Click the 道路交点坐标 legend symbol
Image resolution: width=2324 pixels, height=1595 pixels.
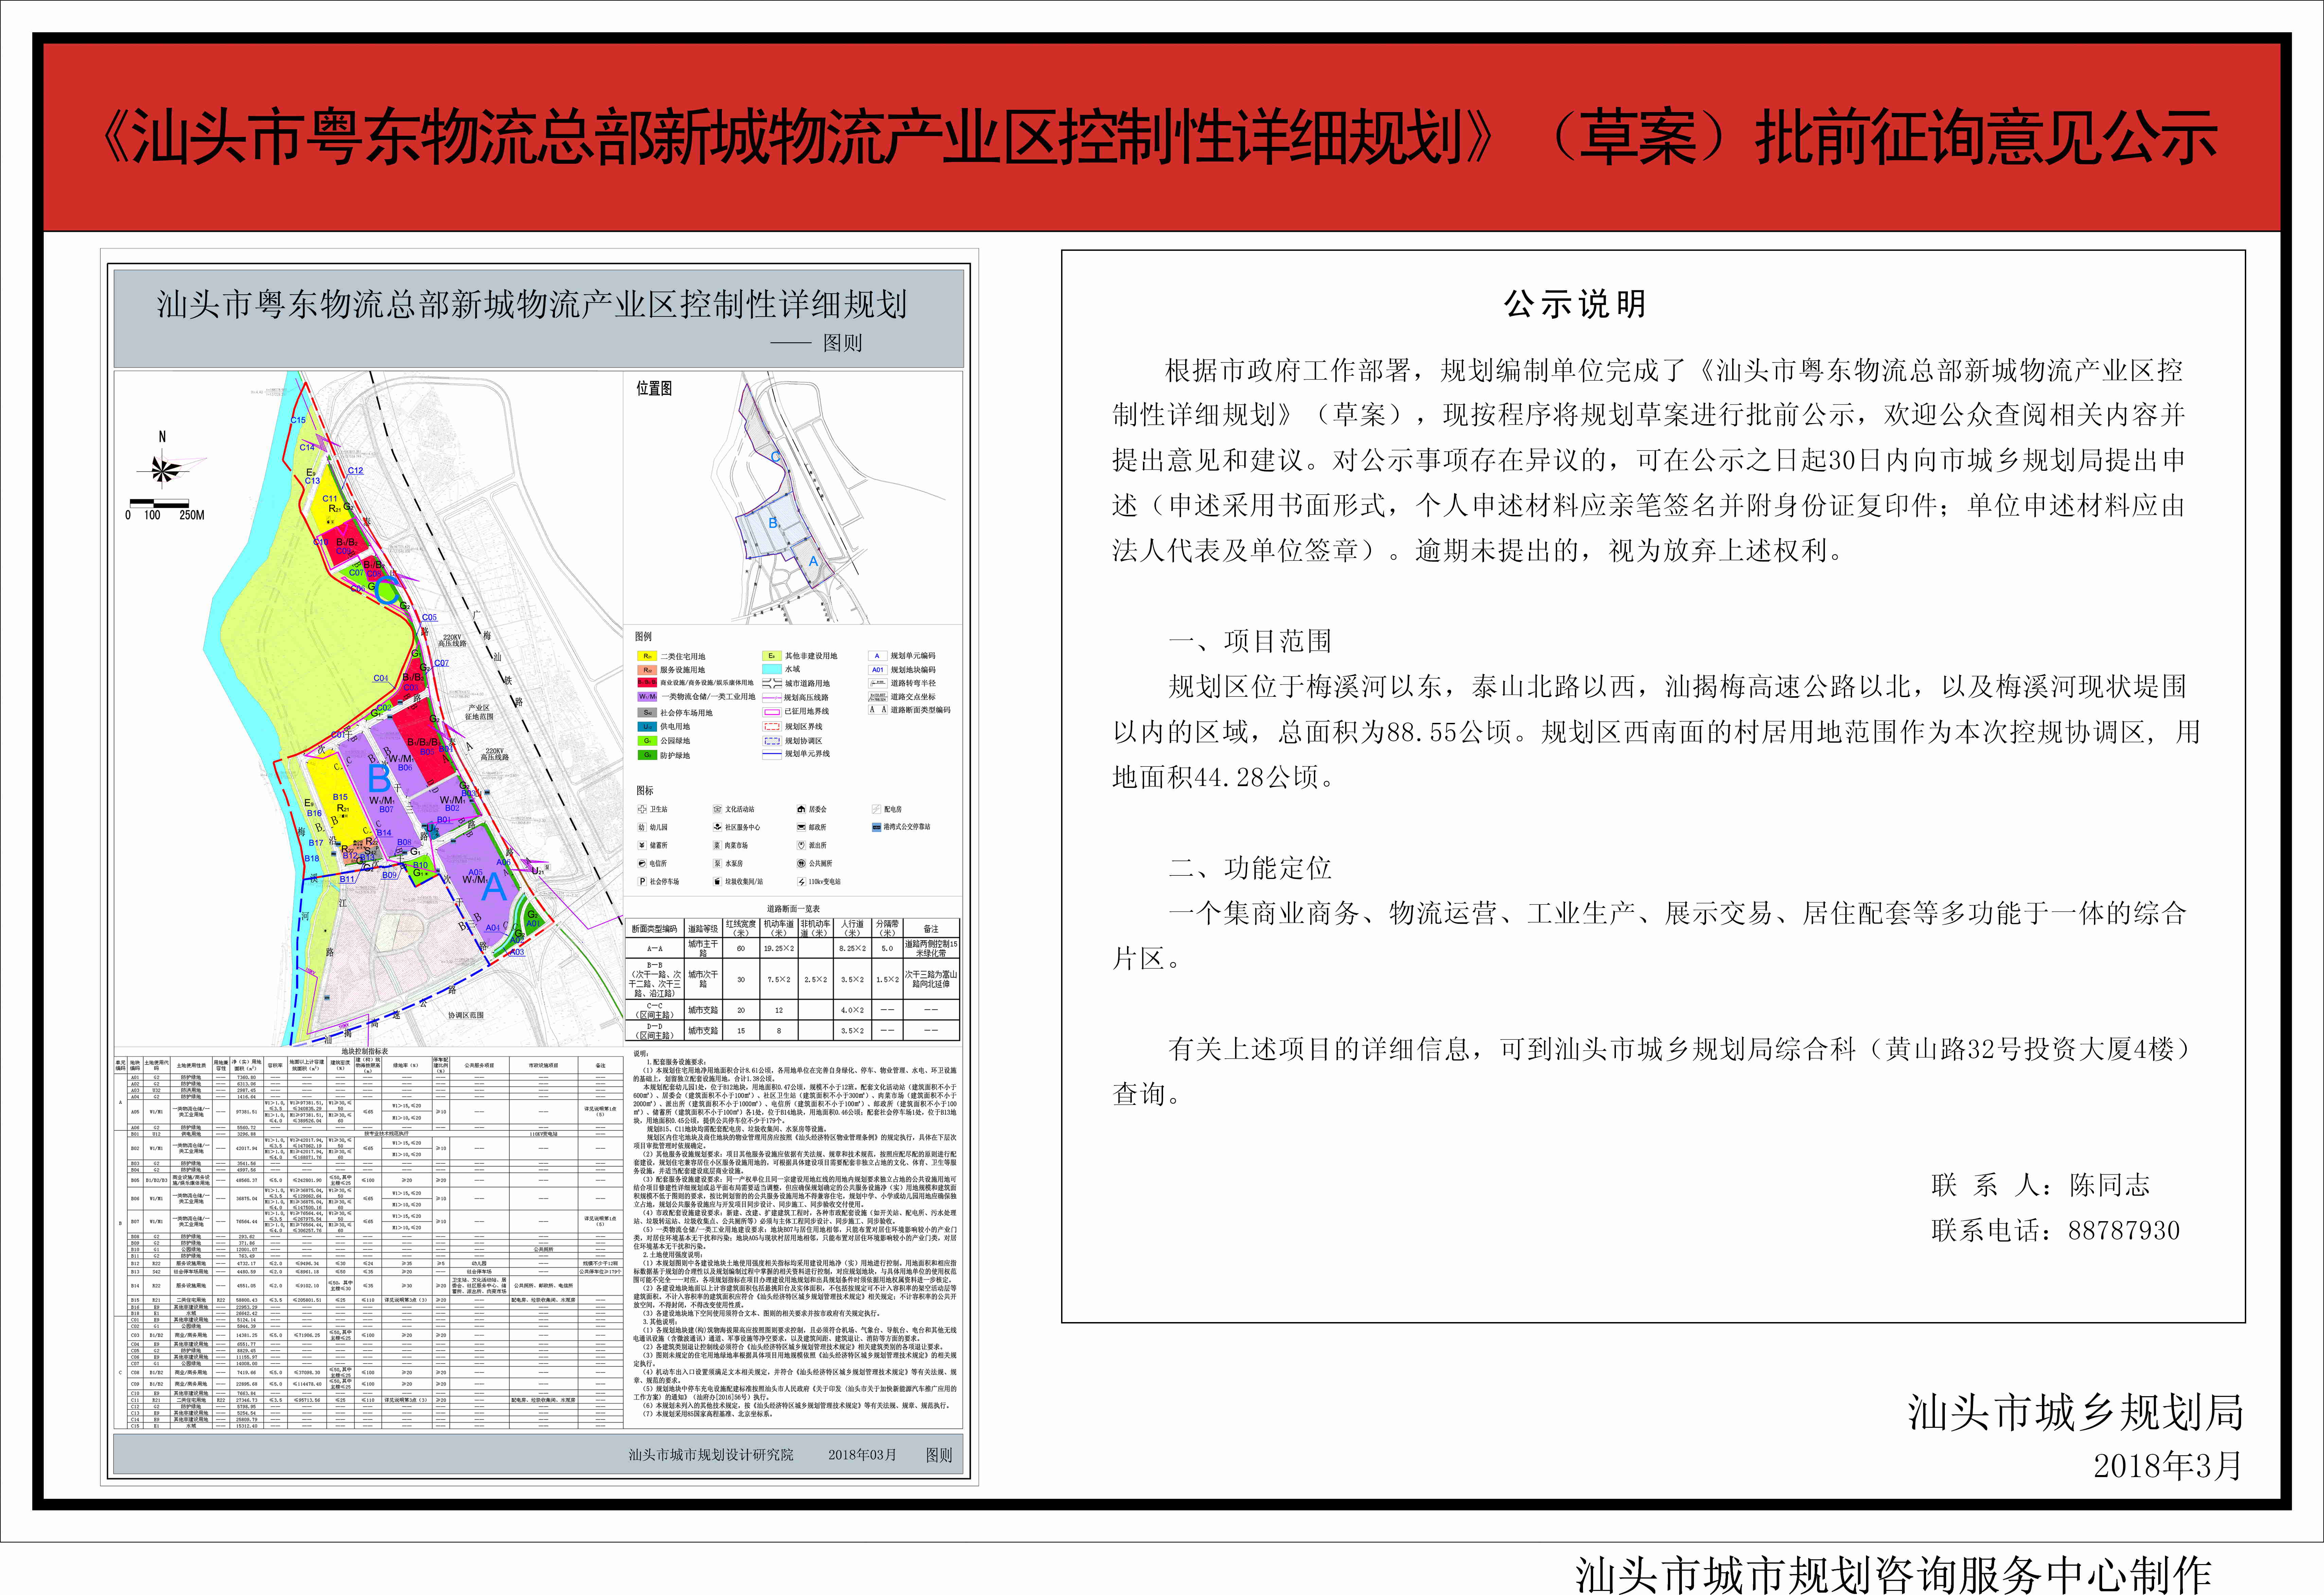pyautogui.click(x=878, y=697)
